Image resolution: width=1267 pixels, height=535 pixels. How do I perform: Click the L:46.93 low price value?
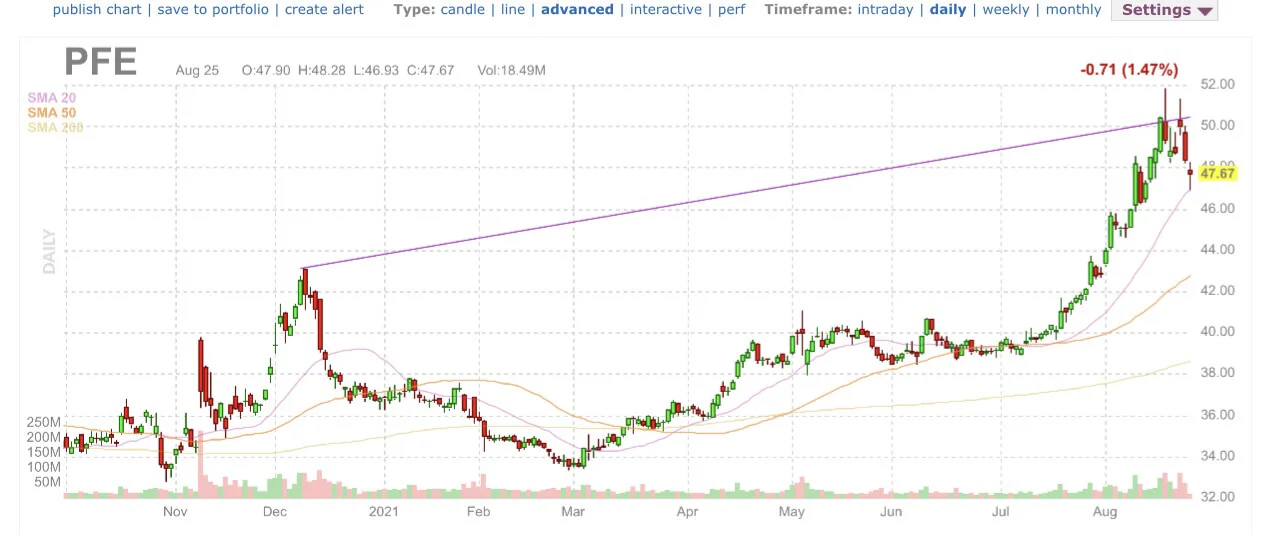click(x=376, y=70)
